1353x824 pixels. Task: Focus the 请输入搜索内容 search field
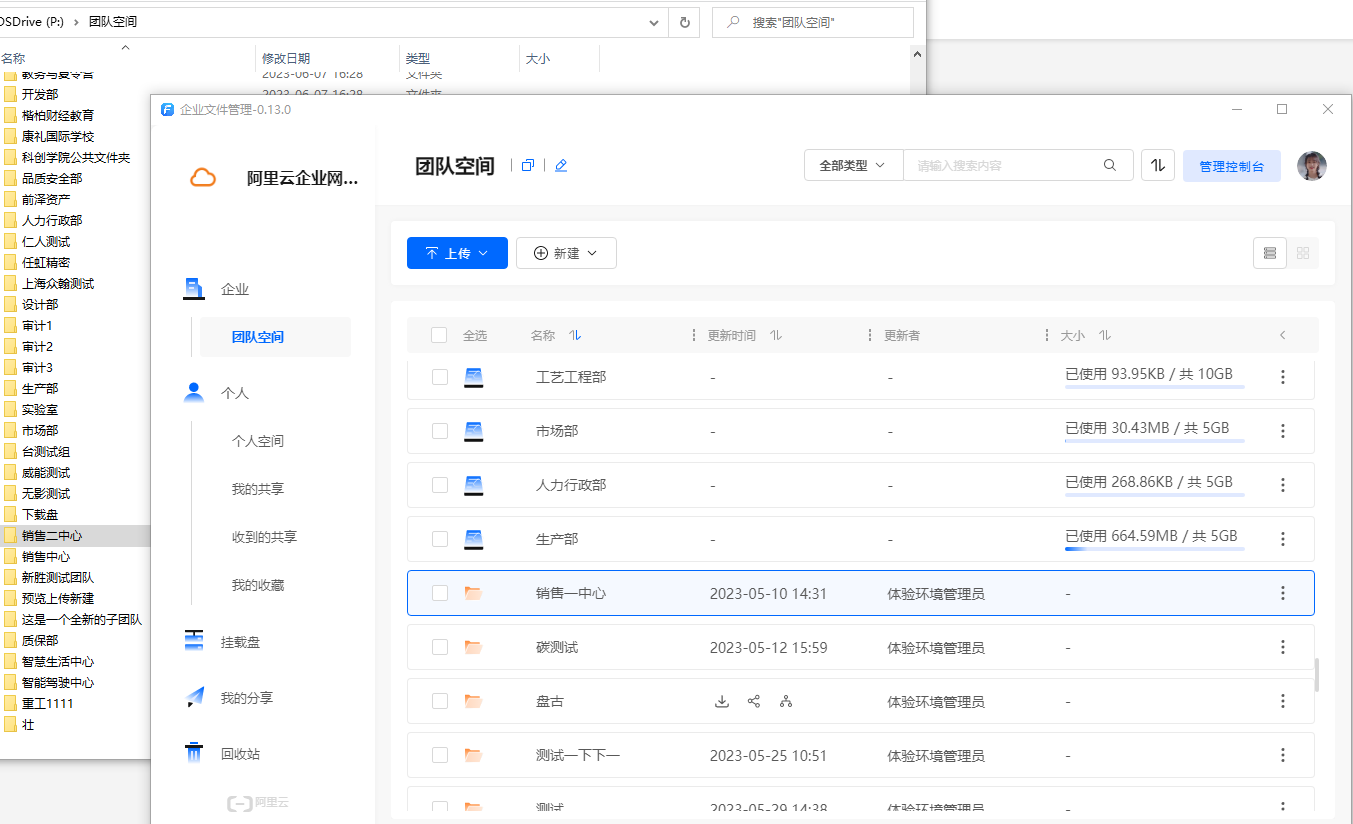coord(1005,165)
